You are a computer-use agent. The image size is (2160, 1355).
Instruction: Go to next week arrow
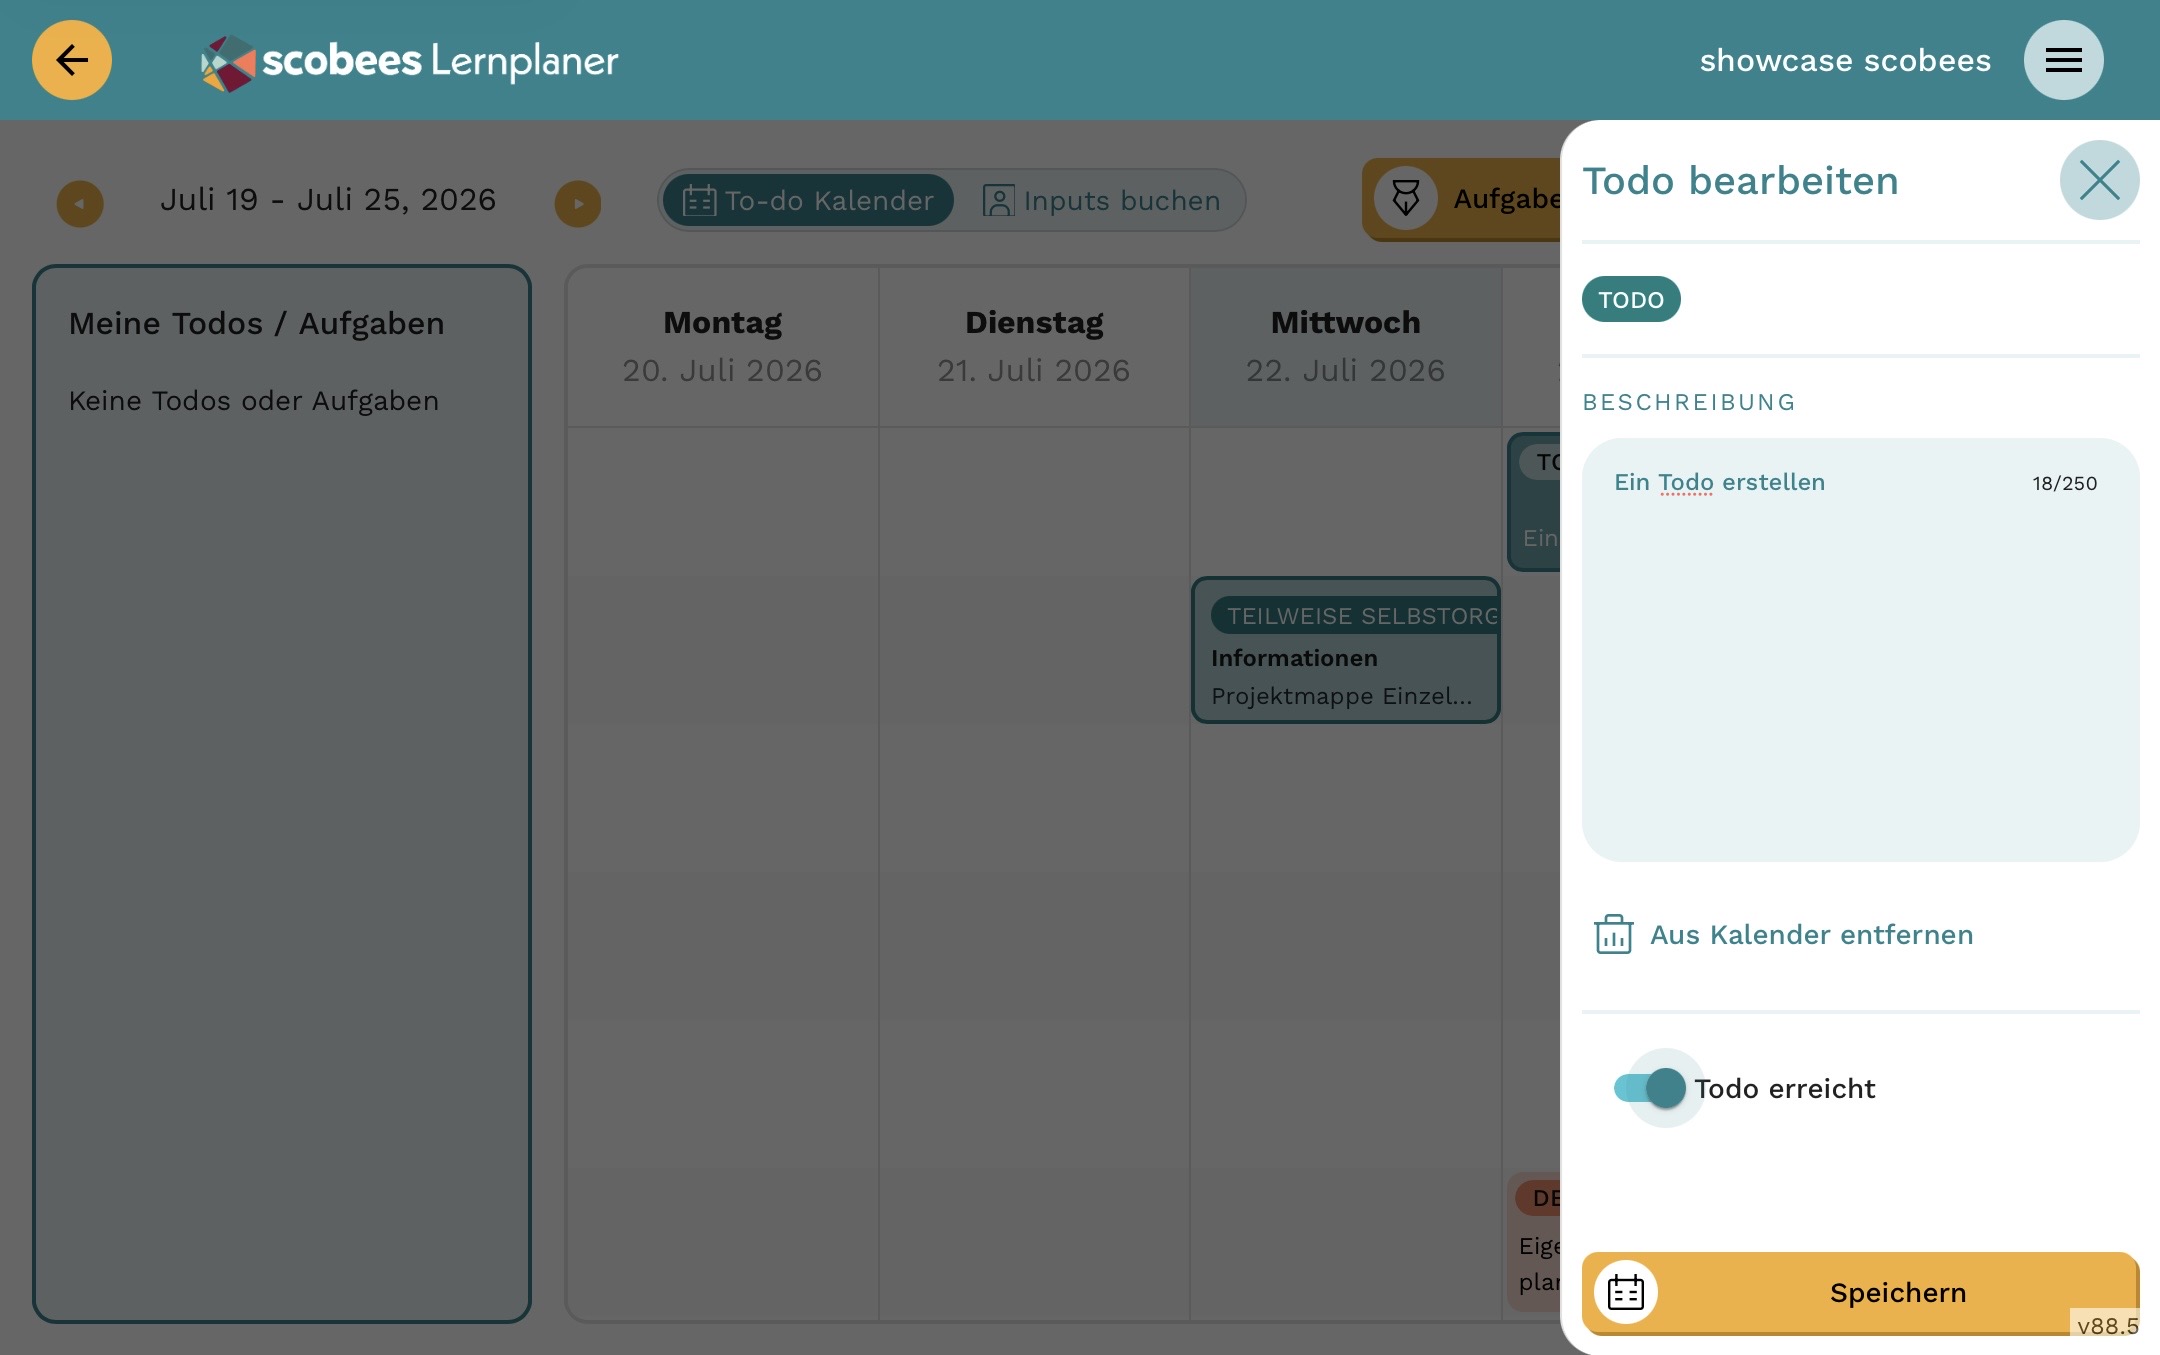point(578,203)
